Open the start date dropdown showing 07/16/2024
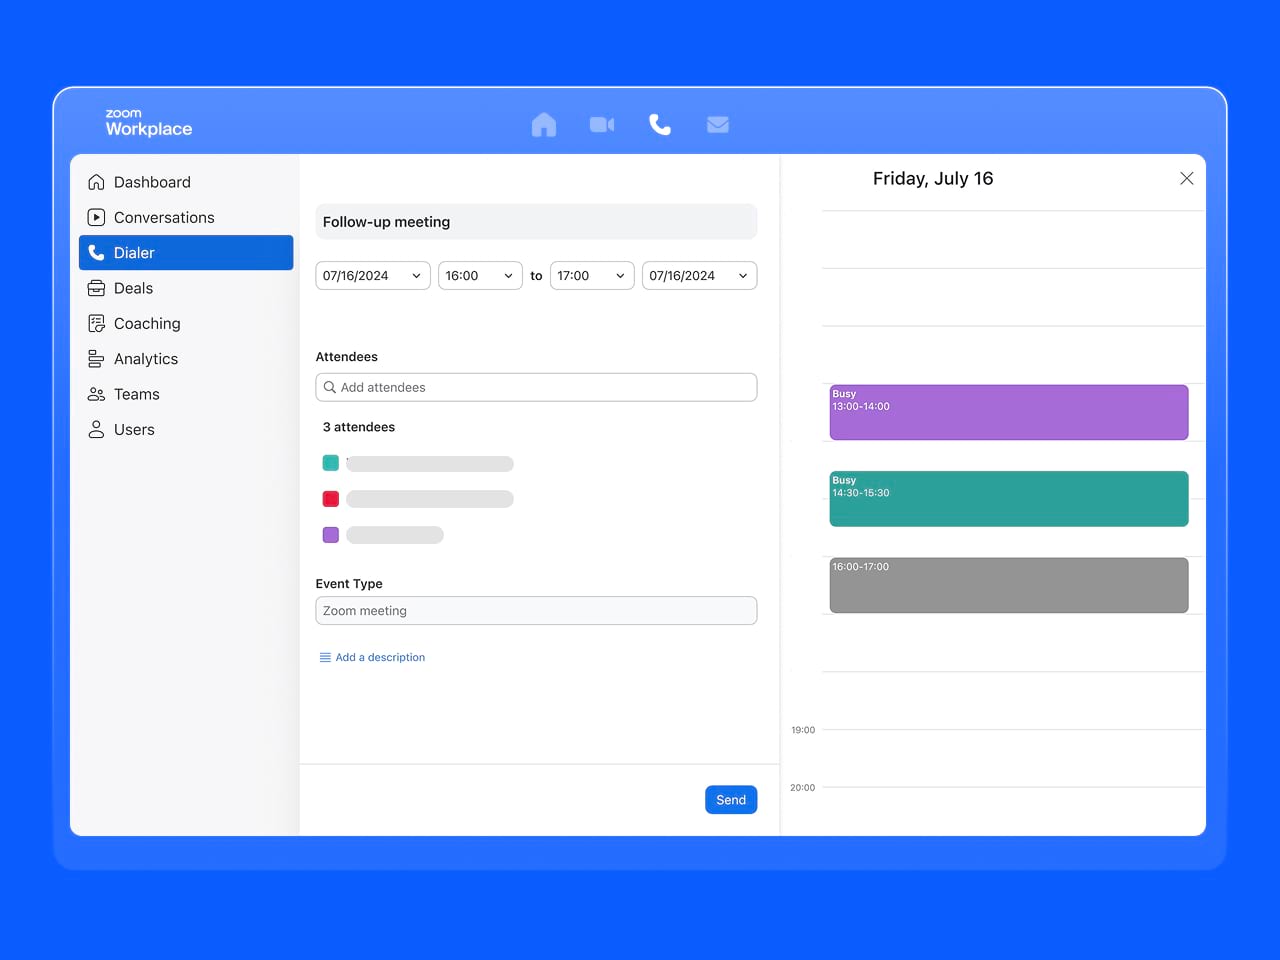Image resolution: width=1280 pixels, height=960 pixels. click(x=372, y=275)
